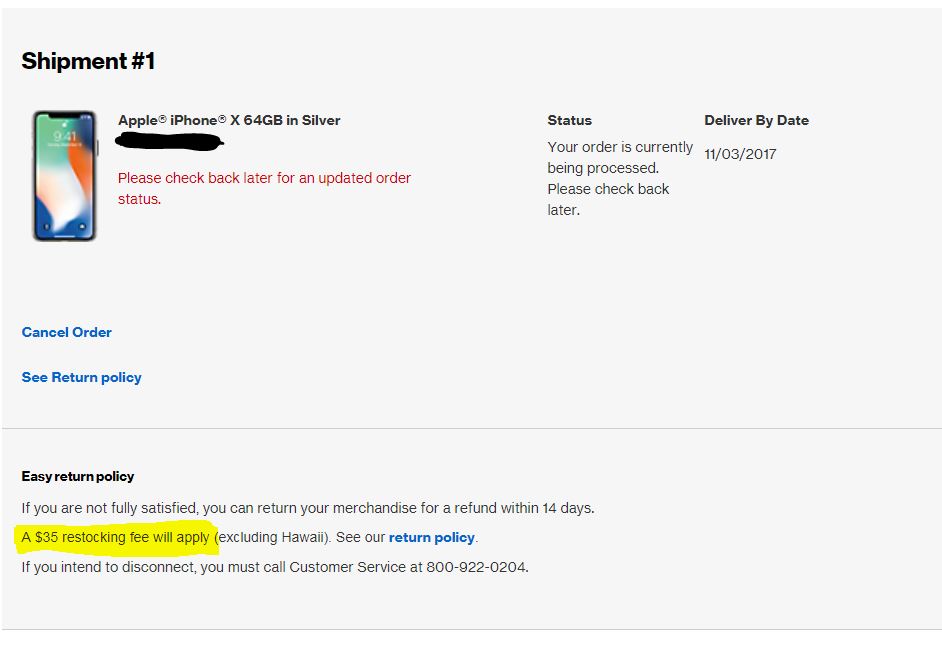The height and width of the screenshot is (670, 942).
Task: Click the blacked-out redacted text
Action: click(x=169, y=142)
